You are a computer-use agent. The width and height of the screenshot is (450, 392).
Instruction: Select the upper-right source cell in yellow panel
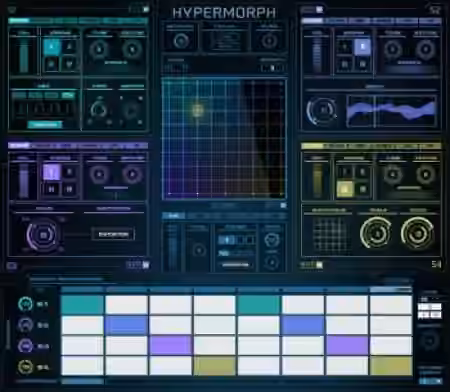coord(362,172)
